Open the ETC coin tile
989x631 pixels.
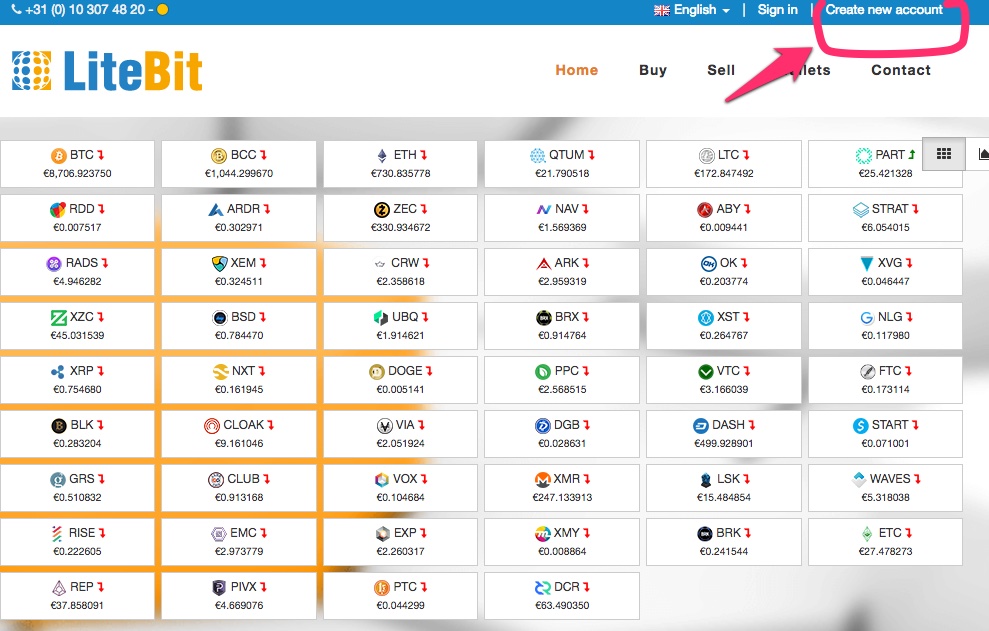(x=885, y=541)
